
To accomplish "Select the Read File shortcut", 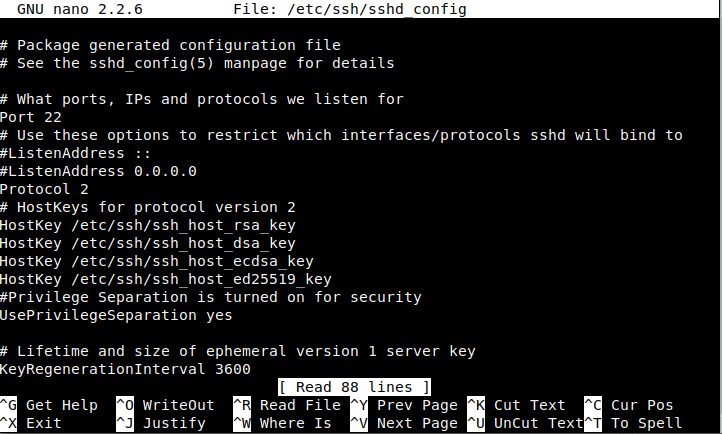I will [300, 405].
